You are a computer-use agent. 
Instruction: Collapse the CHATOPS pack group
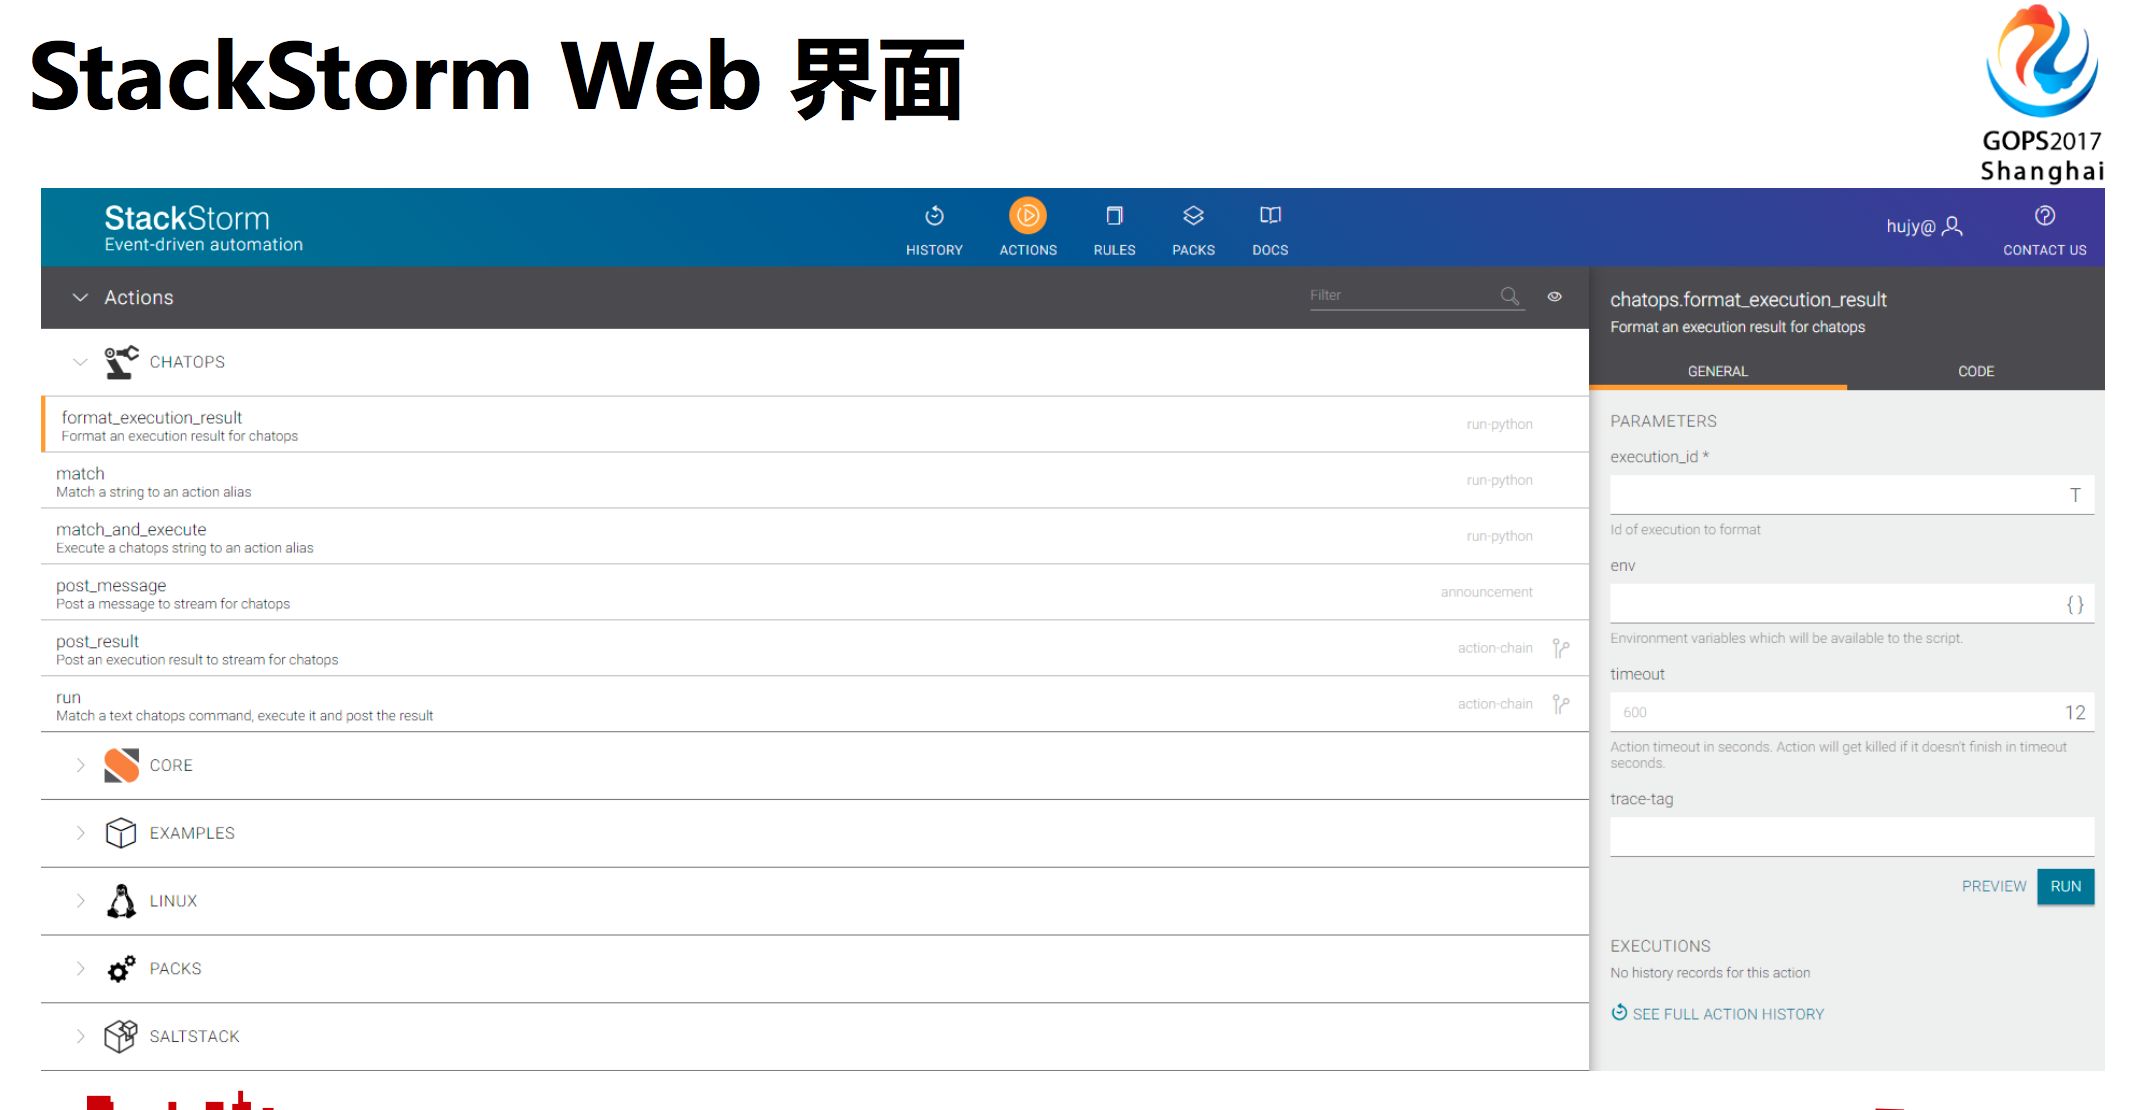[80, 361]
